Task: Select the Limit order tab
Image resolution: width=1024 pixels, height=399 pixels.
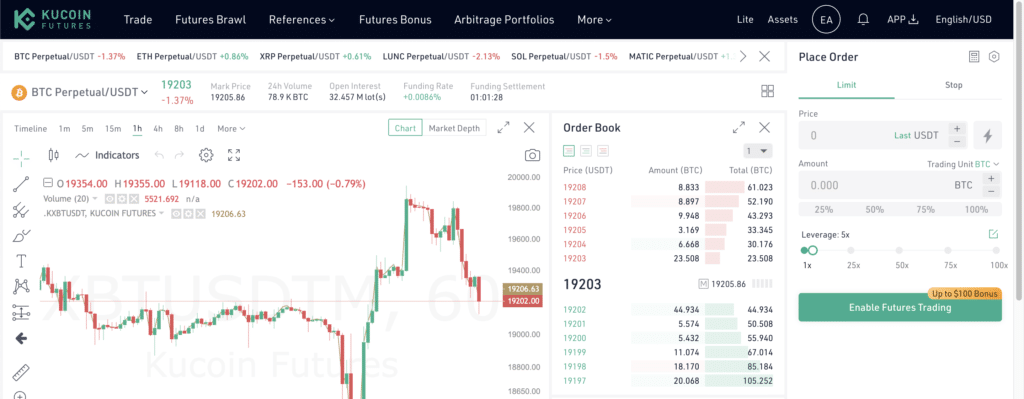Action: (846, 85)
